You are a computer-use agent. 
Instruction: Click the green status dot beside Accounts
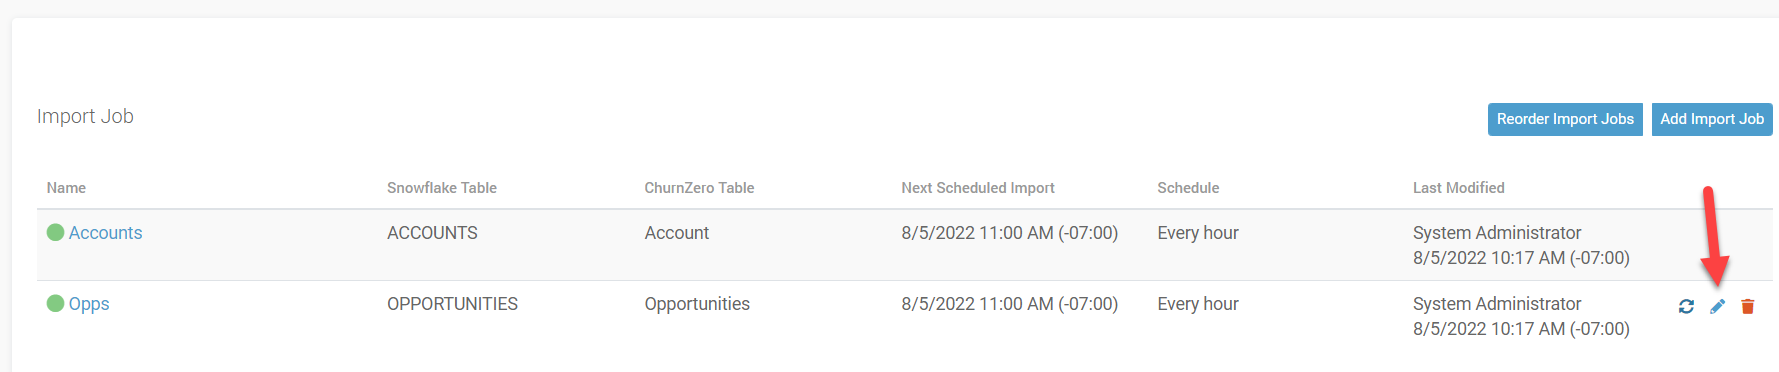(56, 232)
